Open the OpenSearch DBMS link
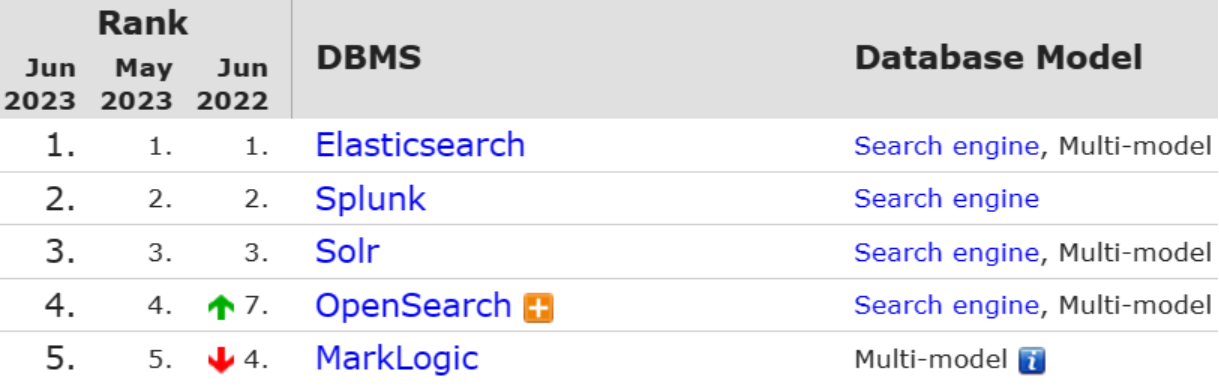The width and height of the screenshot is (1219, 387). [414, 305]
